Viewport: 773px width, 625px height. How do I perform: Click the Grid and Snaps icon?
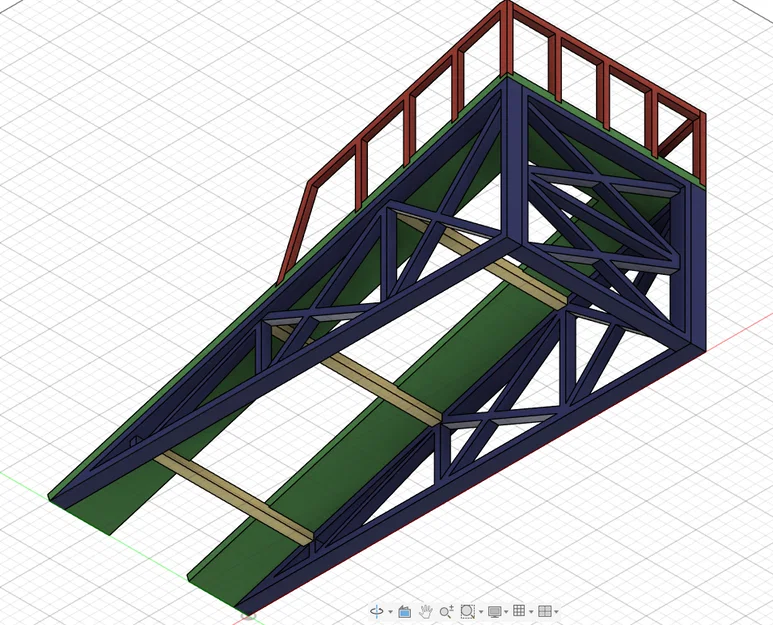pyautogui.click(x=519, y=611)
